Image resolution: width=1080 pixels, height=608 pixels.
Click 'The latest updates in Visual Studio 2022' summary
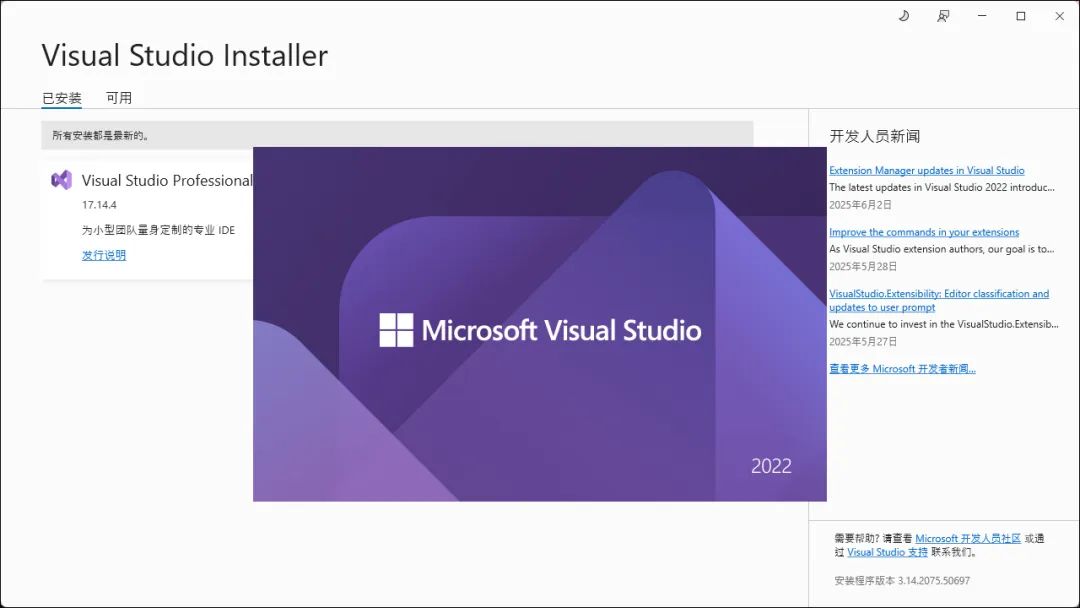pos(942,187)
